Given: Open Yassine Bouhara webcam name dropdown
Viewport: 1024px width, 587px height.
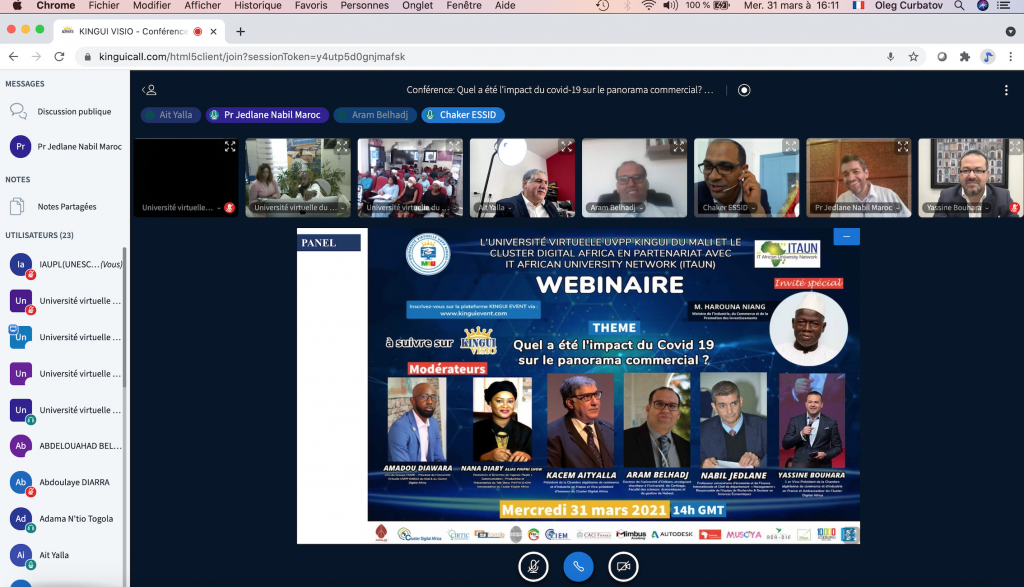Looking at the screenshot, I should click(x=957, y=208).
